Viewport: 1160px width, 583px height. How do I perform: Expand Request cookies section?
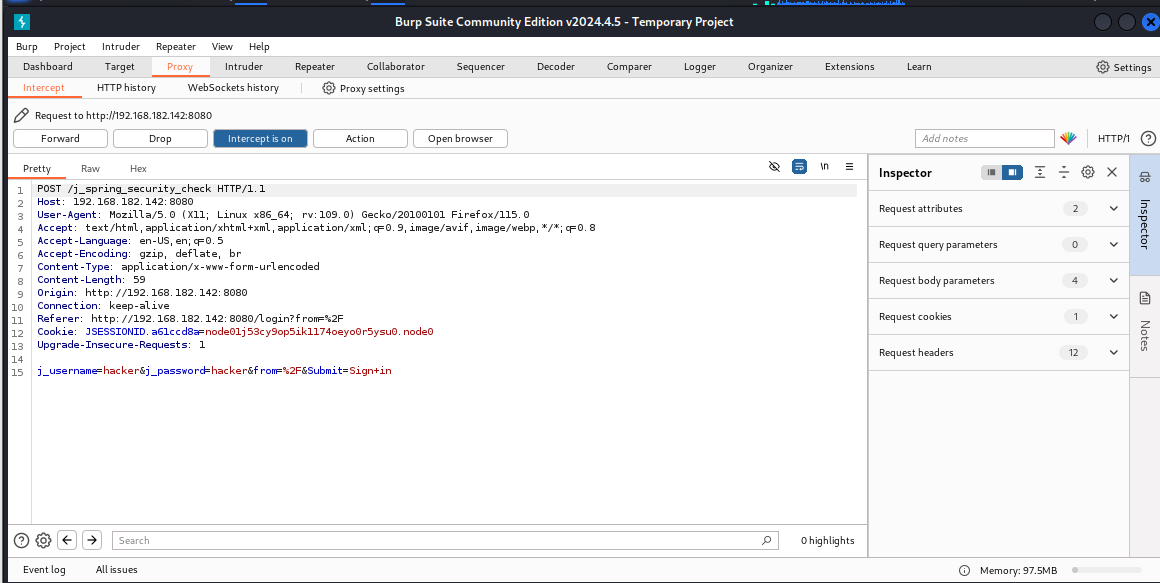pos(1113,317)
